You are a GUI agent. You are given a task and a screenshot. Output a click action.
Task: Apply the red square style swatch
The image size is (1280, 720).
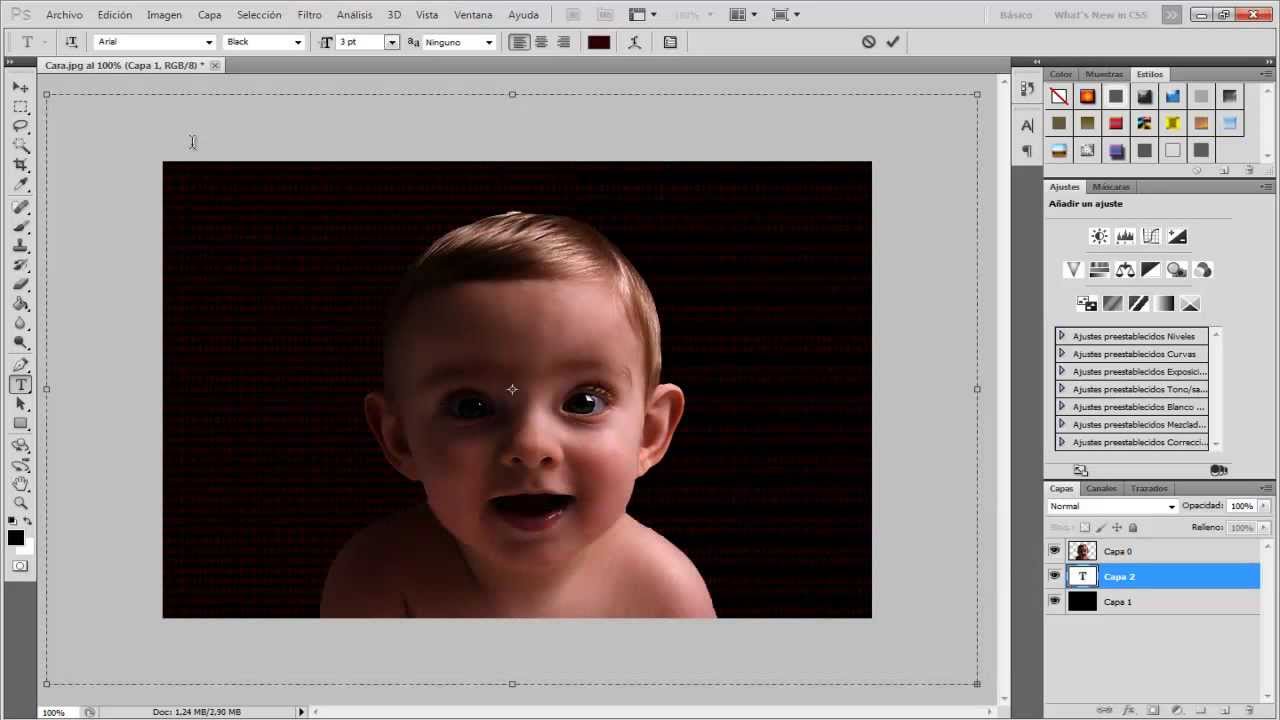pos(1116,123)
